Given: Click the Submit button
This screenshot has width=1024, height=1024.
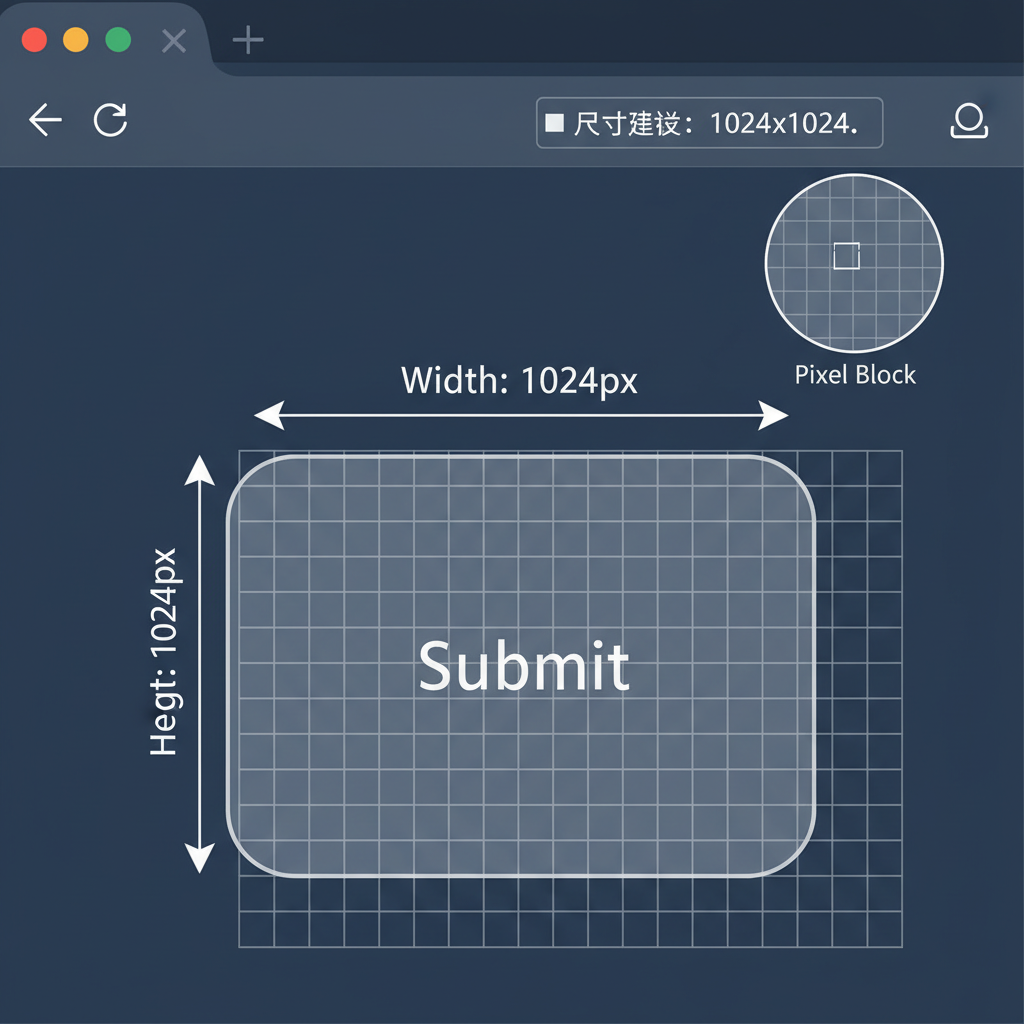Looking at the screenshot, I should [x=522, y=666].
